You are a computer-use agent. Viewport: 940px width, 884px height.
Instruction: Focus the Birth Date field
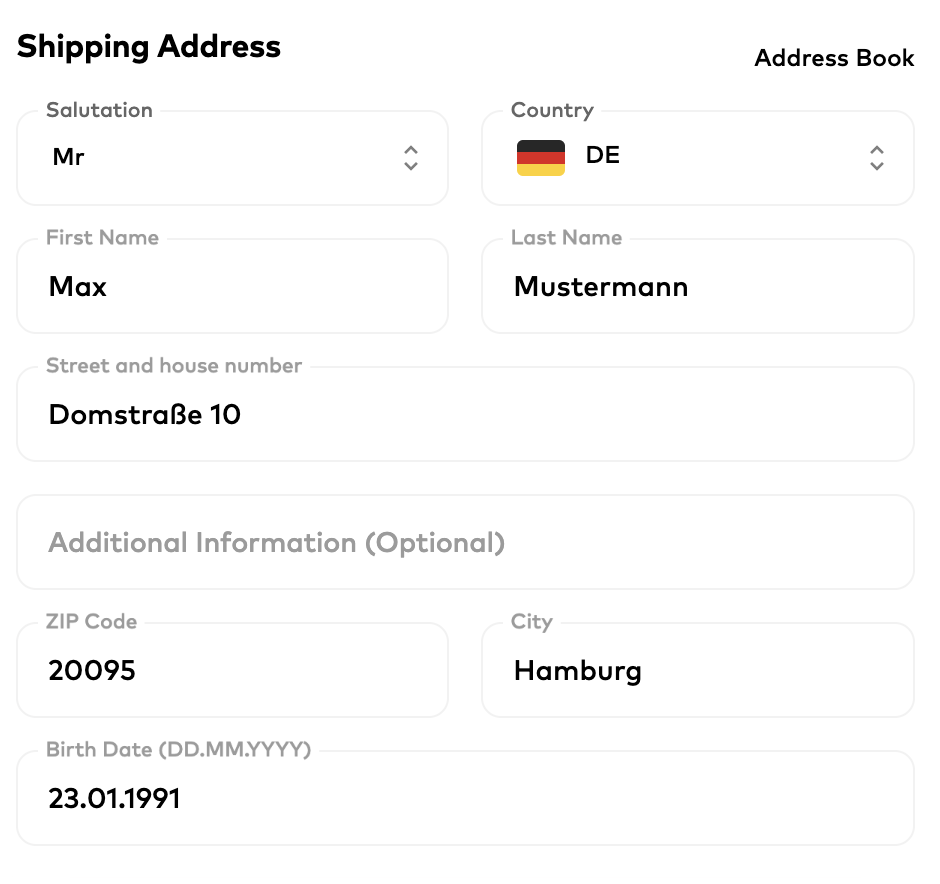pyautogui.click(x=465, y=799)
